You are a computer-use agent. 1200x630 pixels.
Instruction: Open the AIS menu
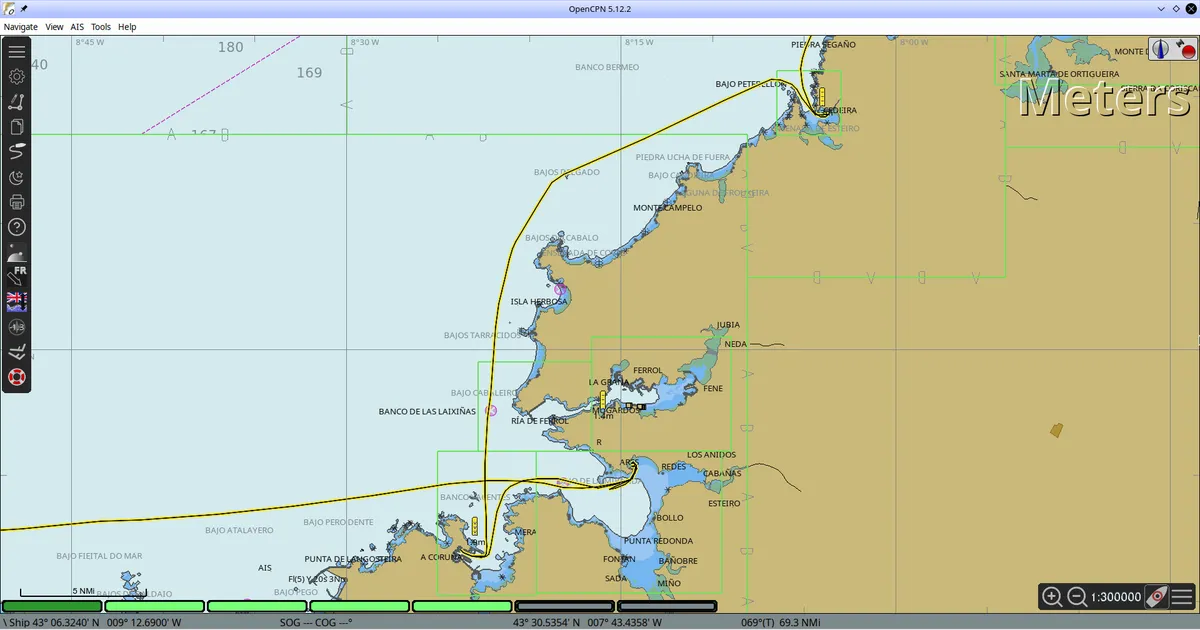[77, 27]
